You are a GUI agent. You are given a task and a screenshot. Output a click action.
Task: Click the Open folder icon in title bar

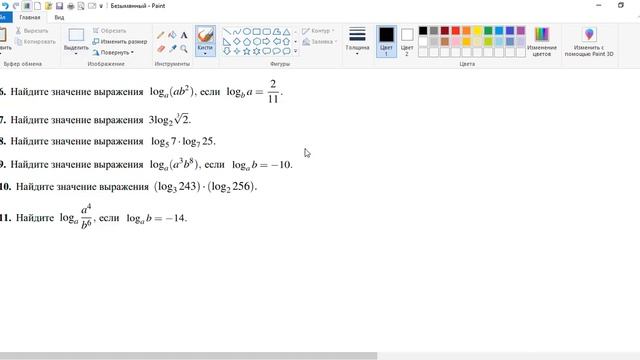tap(49, 6)
